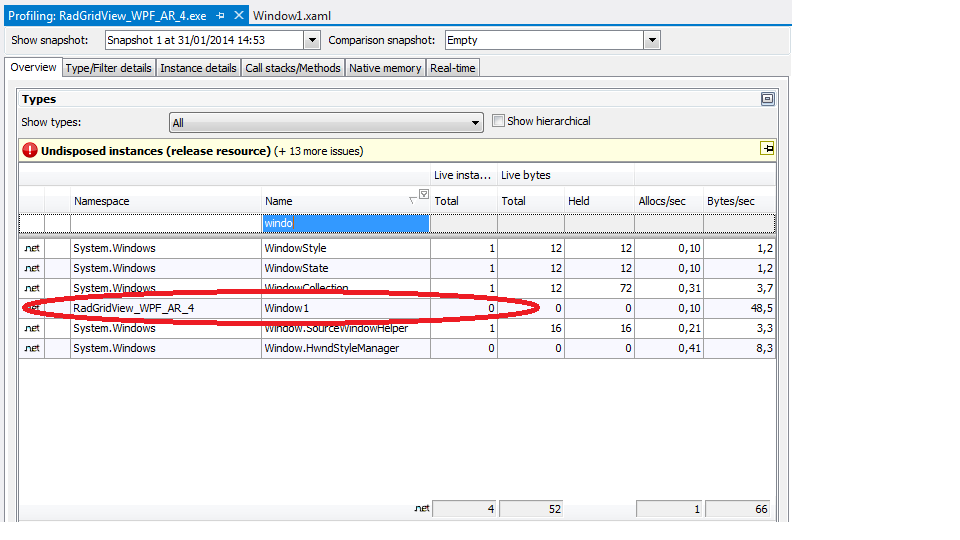Go to the Native memory tab
The width and height of the screenshot is (960, 540).
pyautogui.click(x=385, y=68)
